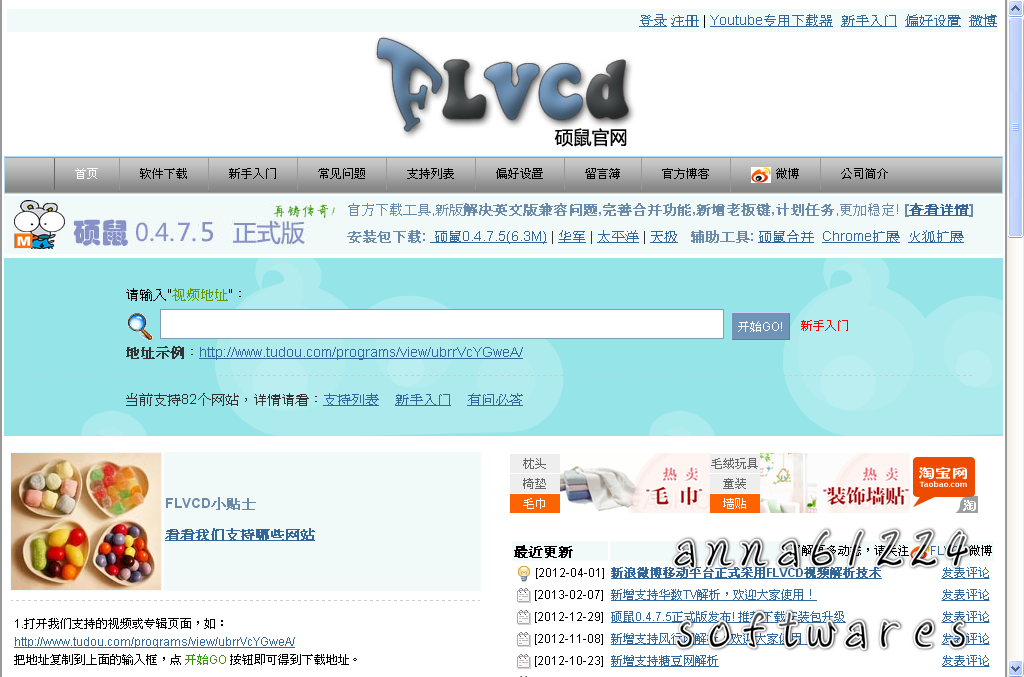Screen dimensions: 1024x677
Task: Click the Weibo eye logo in nav bar
Action: tap(760, 174)
